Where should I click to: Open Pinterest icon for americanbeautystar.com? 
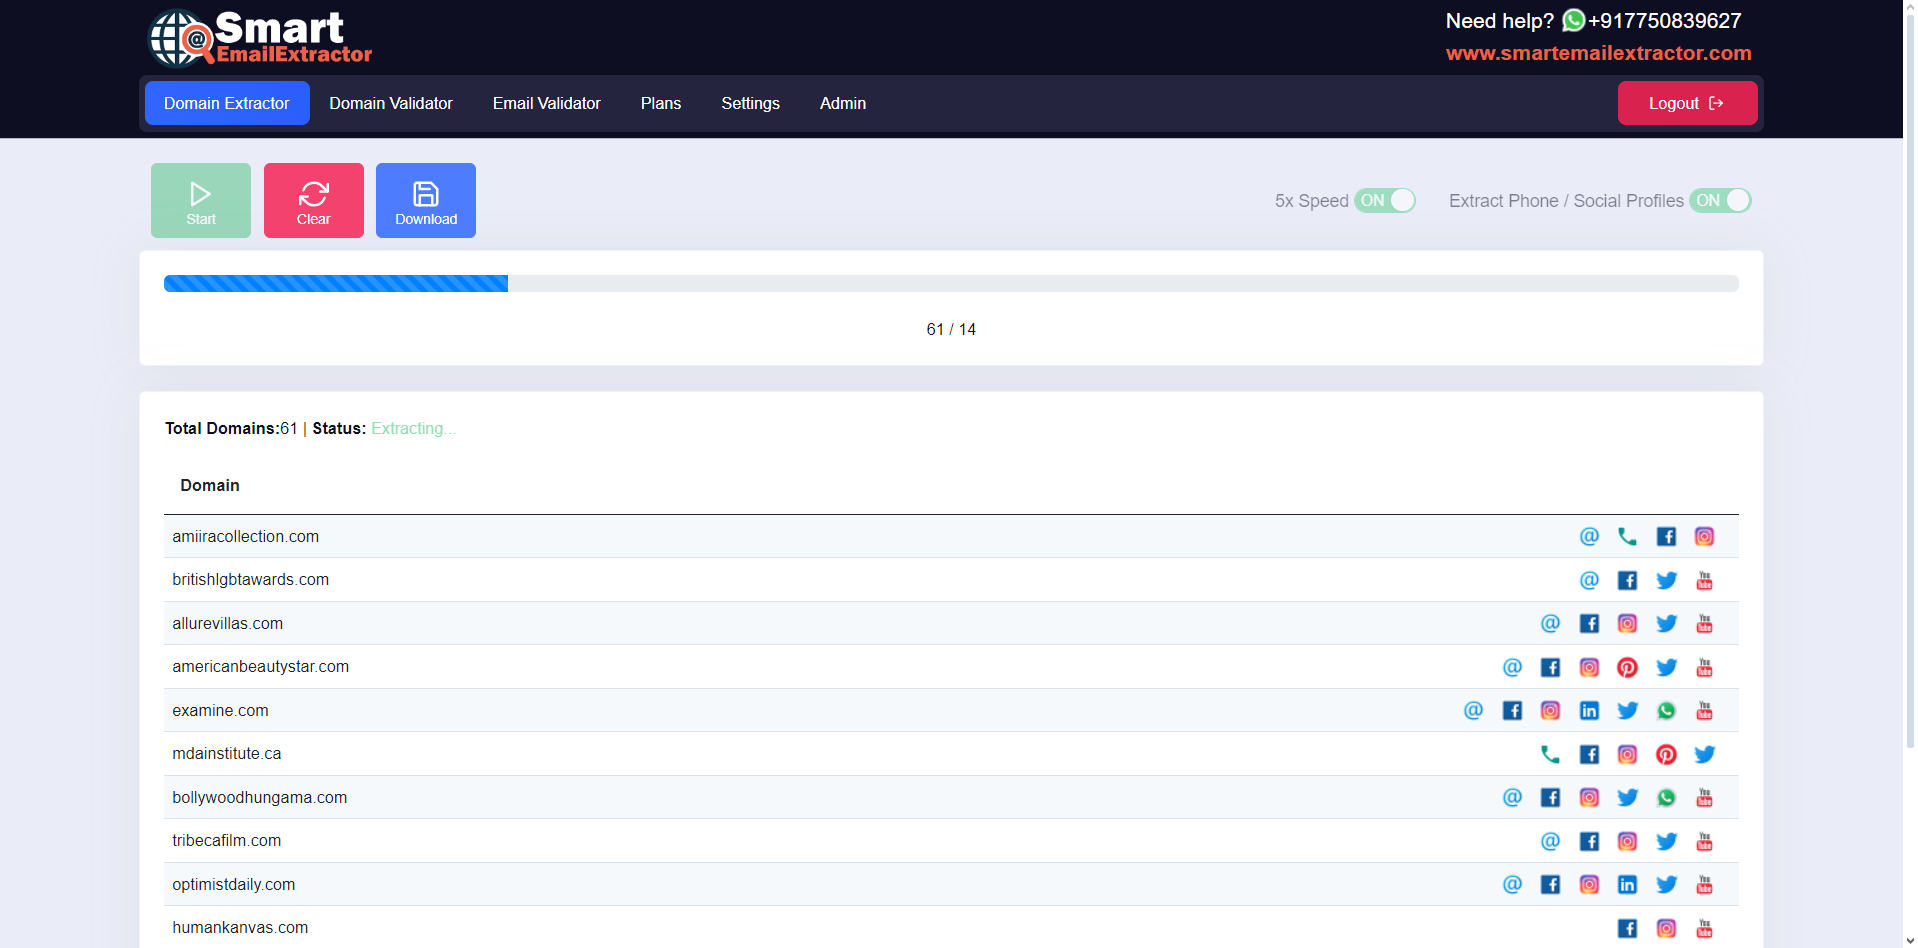pyautogui.click(x=1627, y=667)
